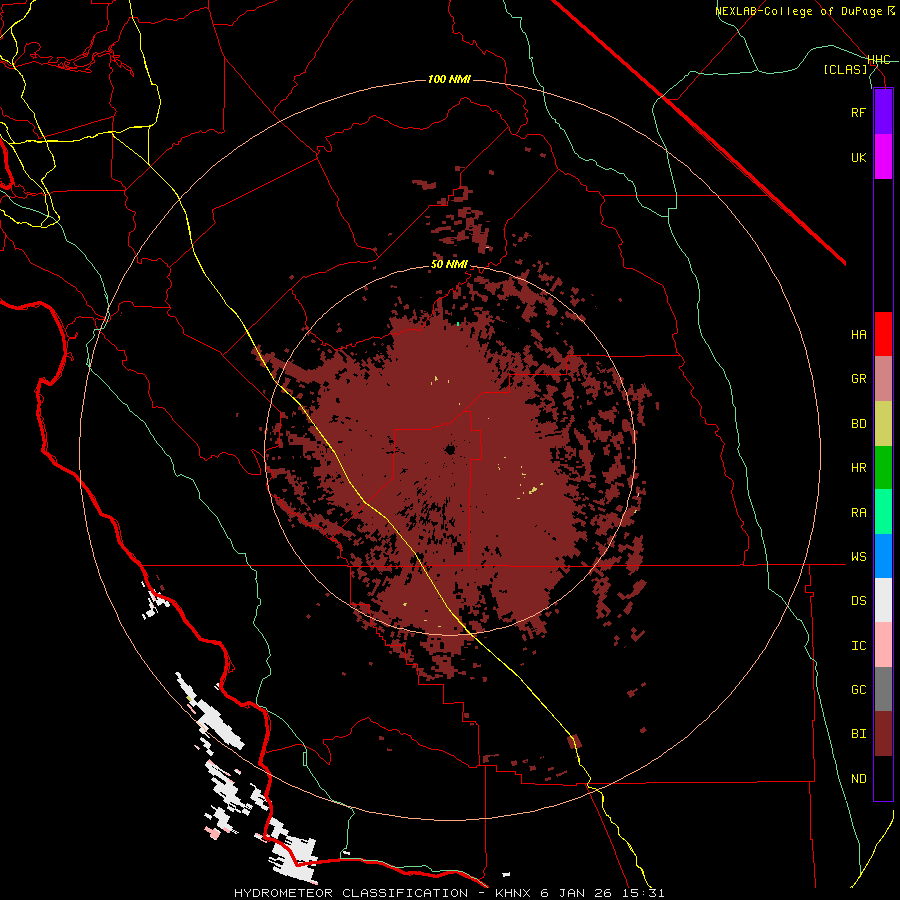Click the ND black legend swatch
This screenshot has width=900, height=900.
(883, 778)
